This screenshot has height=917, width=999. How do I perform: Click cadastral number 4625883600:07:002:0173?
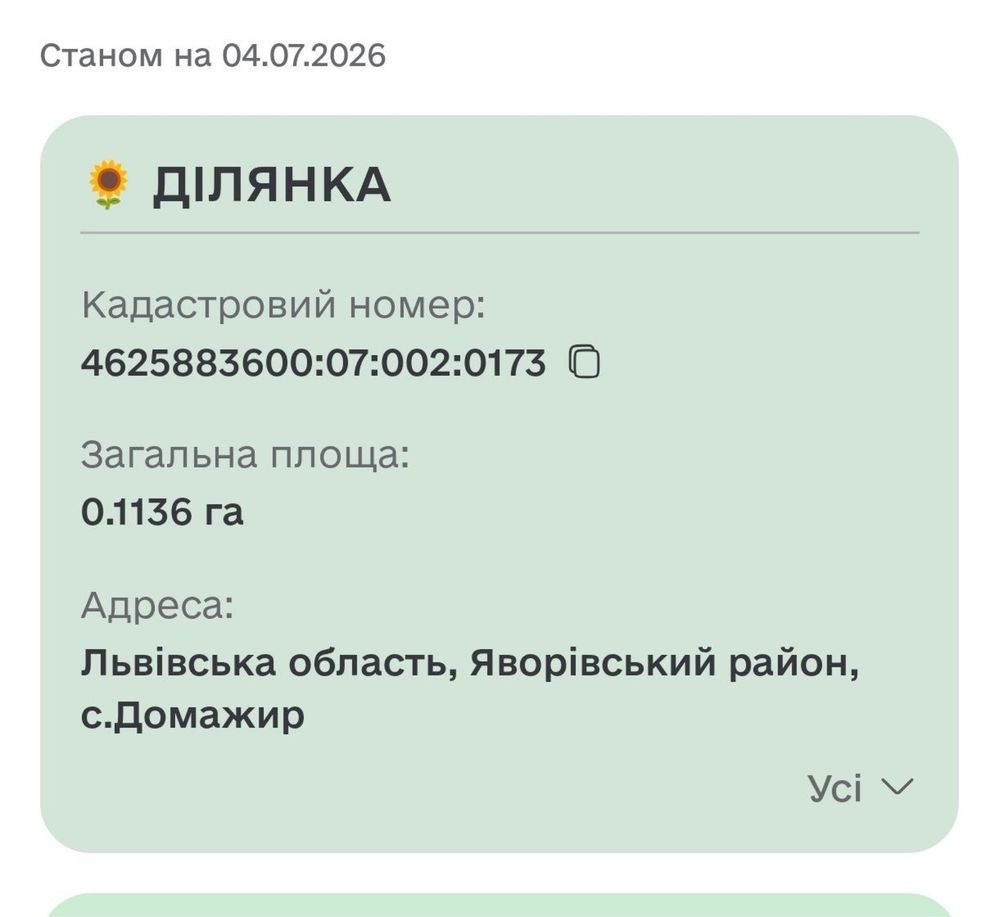click(313, 363)
